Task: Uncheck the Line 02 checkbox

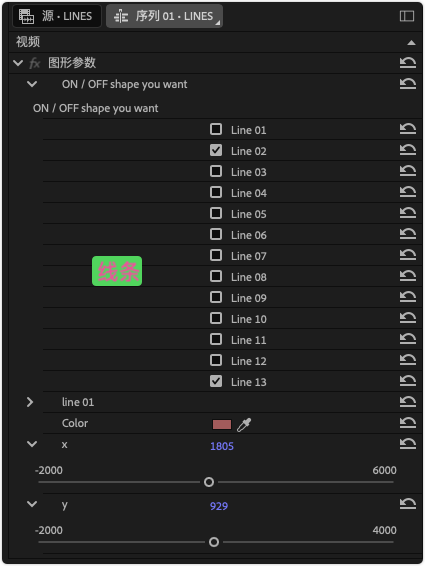Action: point(216,150)
